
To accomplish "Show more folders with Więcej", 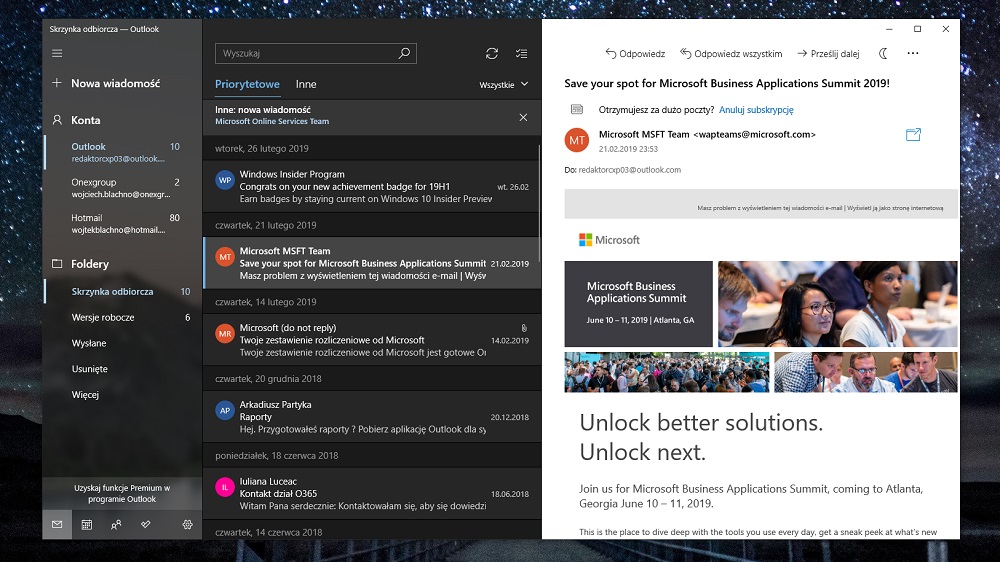I will coord(122,395).
